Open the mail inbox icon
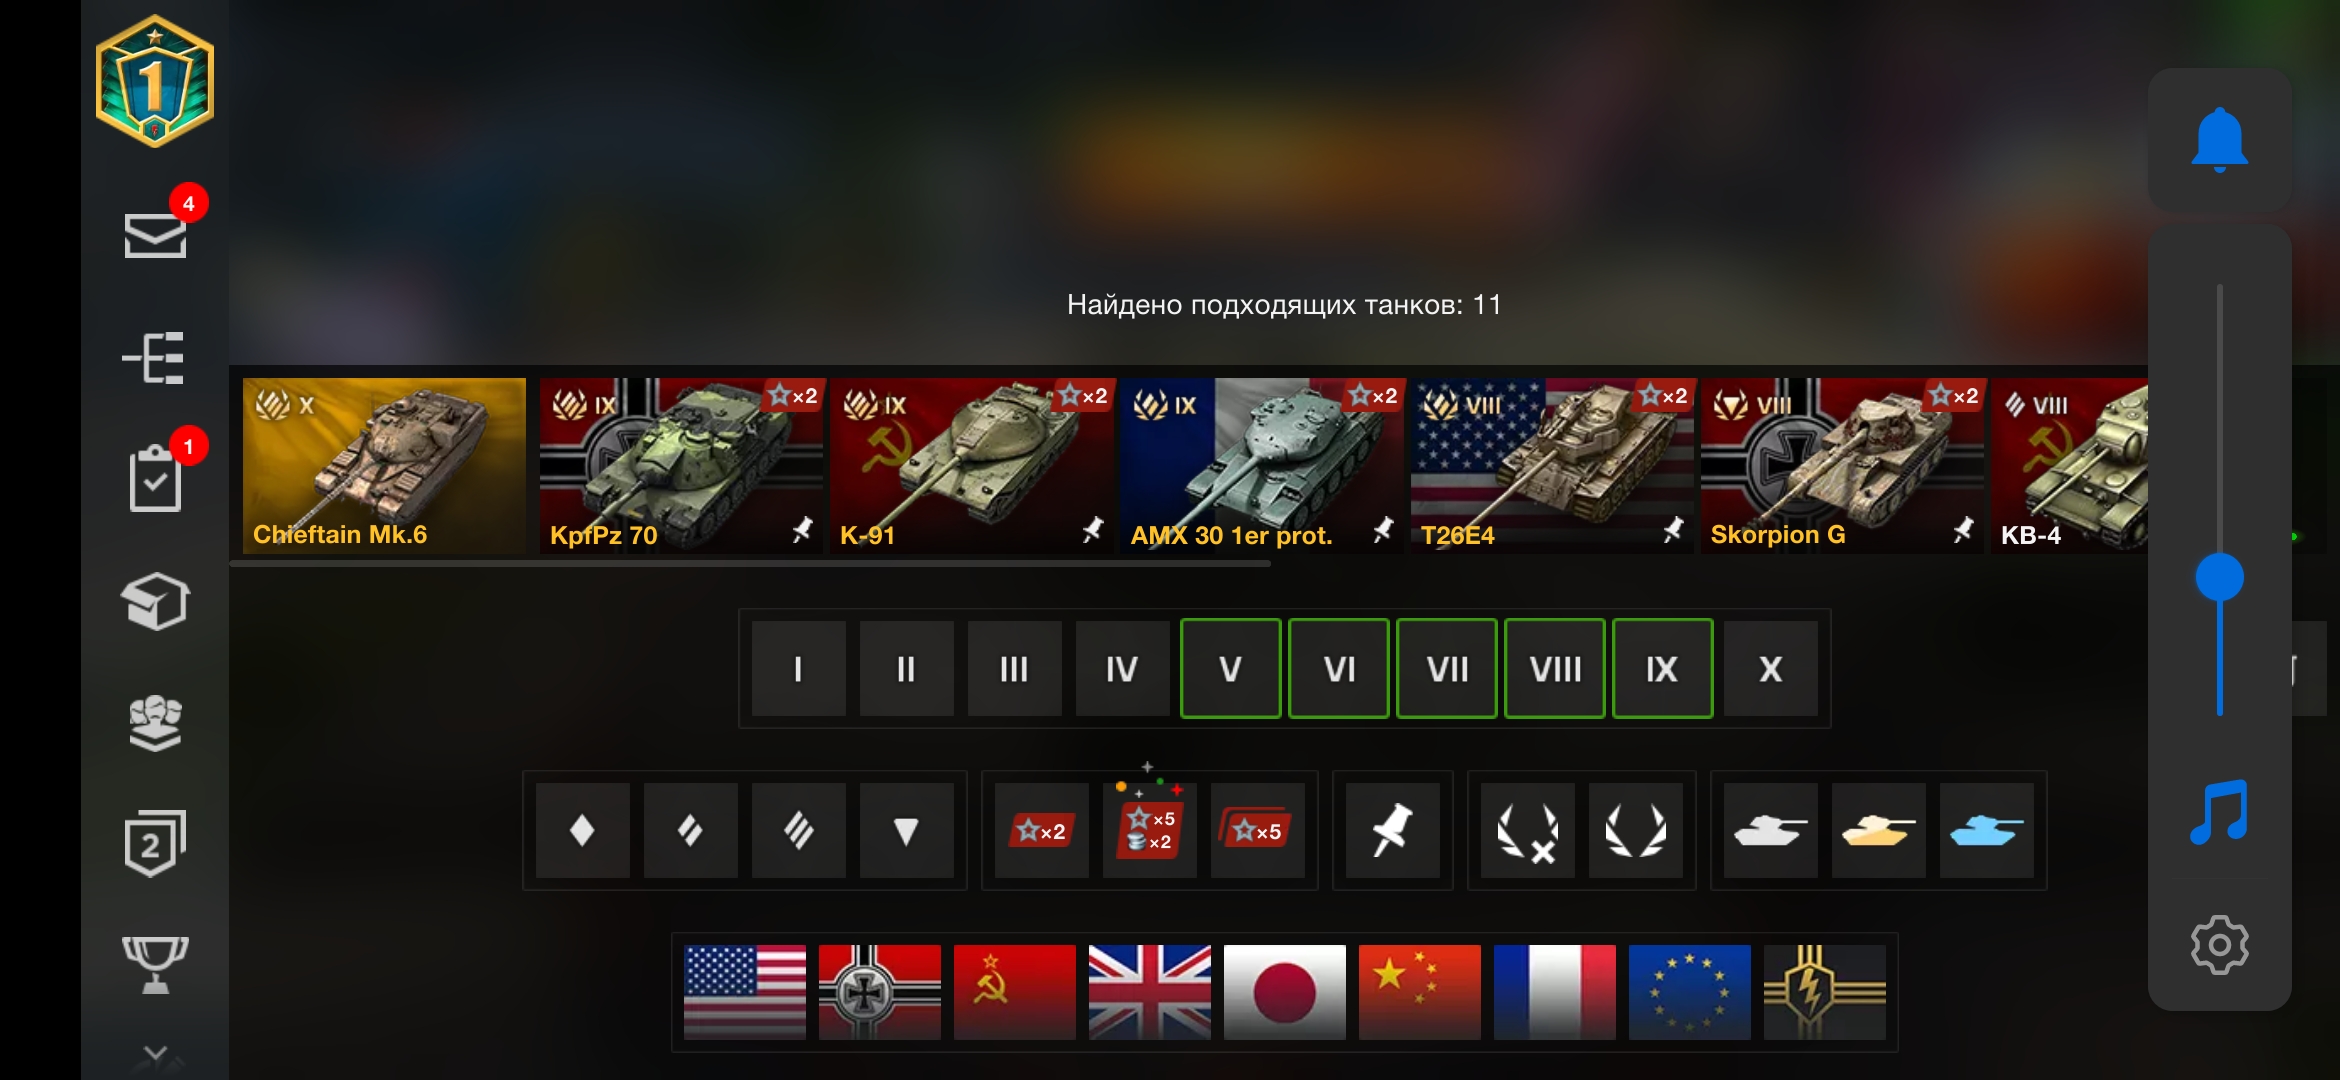Screen dimensions: 2340x1080 [x=155, y=235]
